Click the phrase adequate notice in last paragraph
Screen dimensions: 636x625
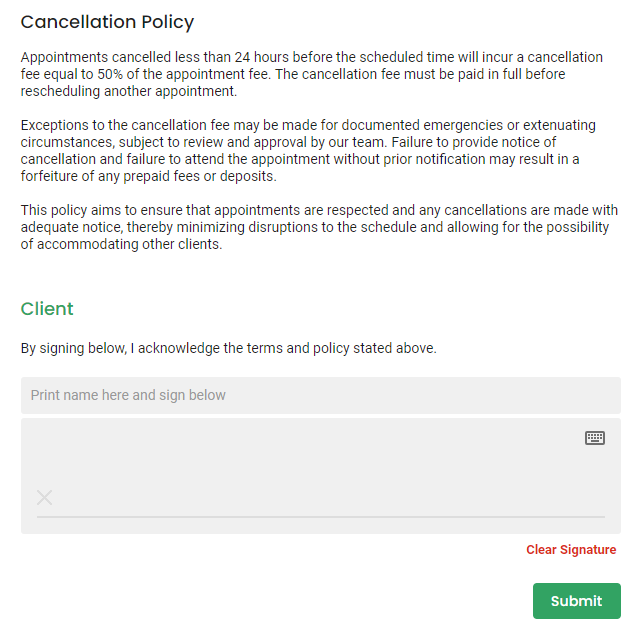71,228
